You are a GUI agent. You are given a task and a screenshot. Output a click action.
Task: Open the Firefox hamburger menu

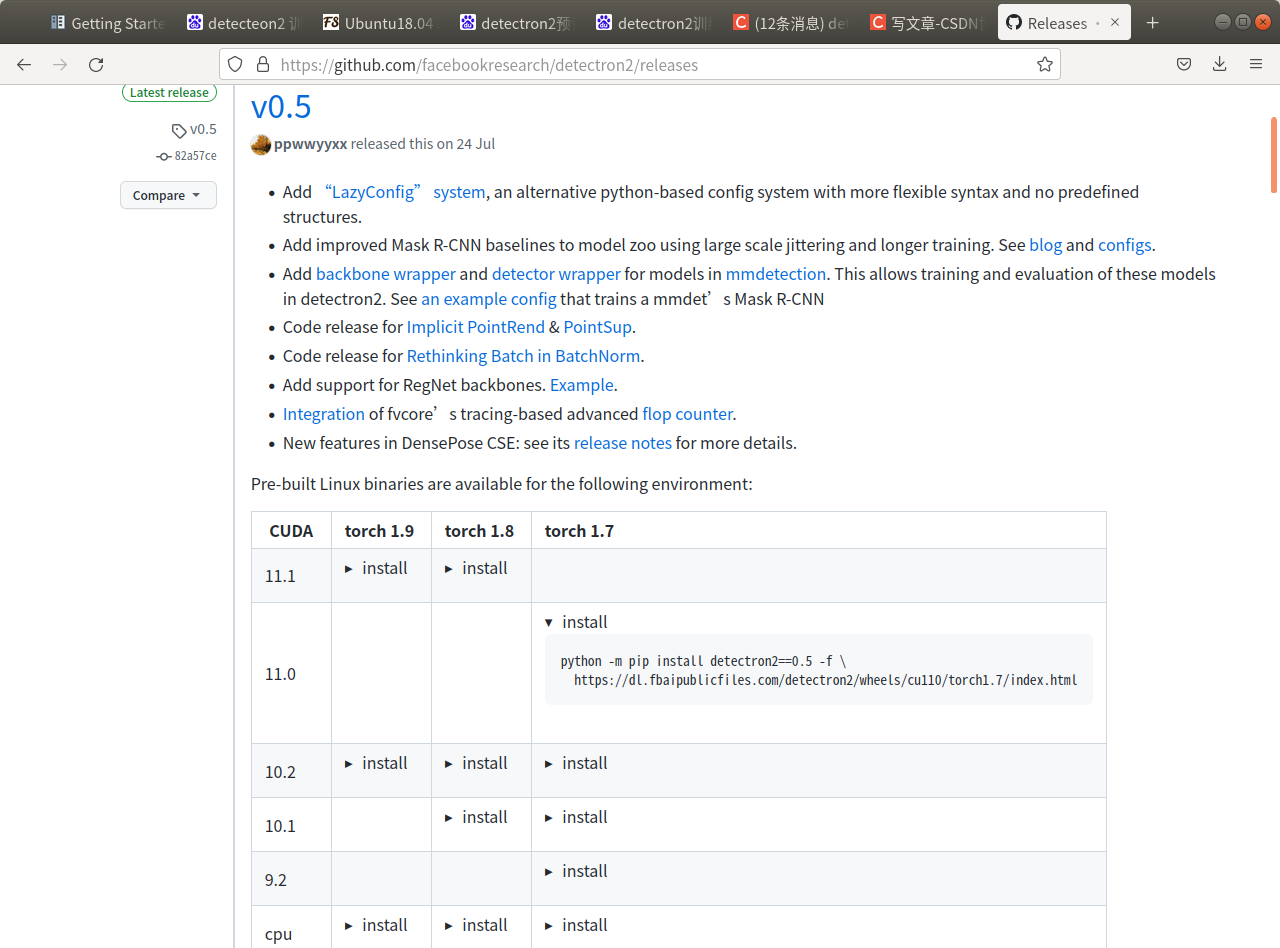point(1256,64)
